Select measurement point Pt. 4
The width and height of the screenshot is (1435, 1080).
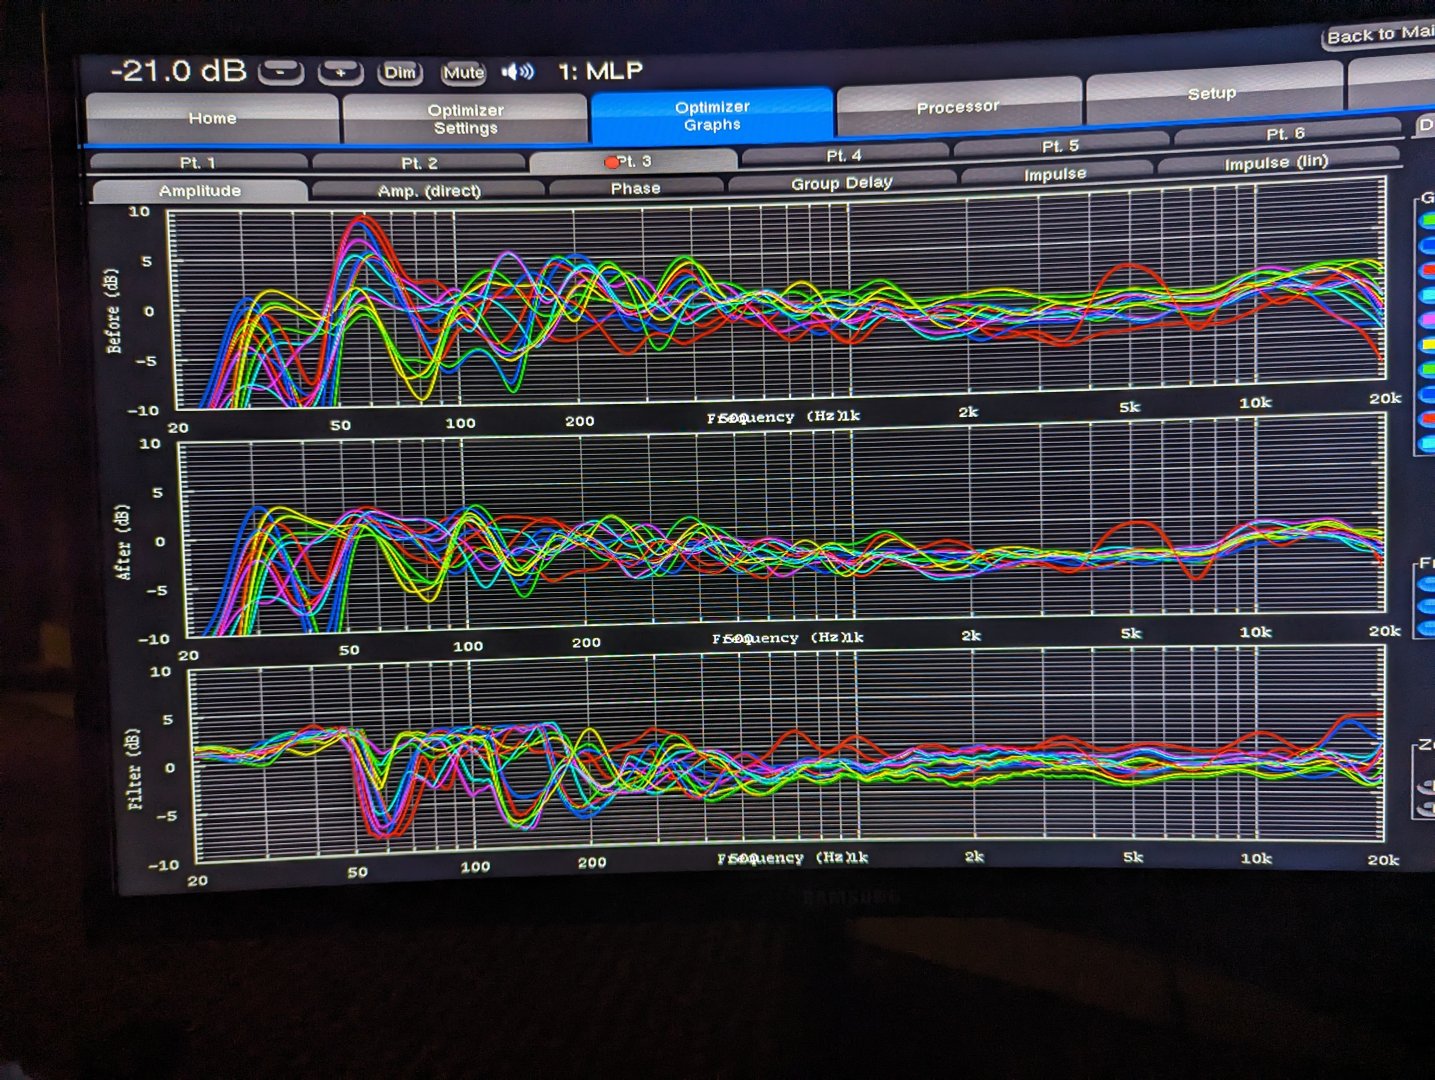(843, 156)
